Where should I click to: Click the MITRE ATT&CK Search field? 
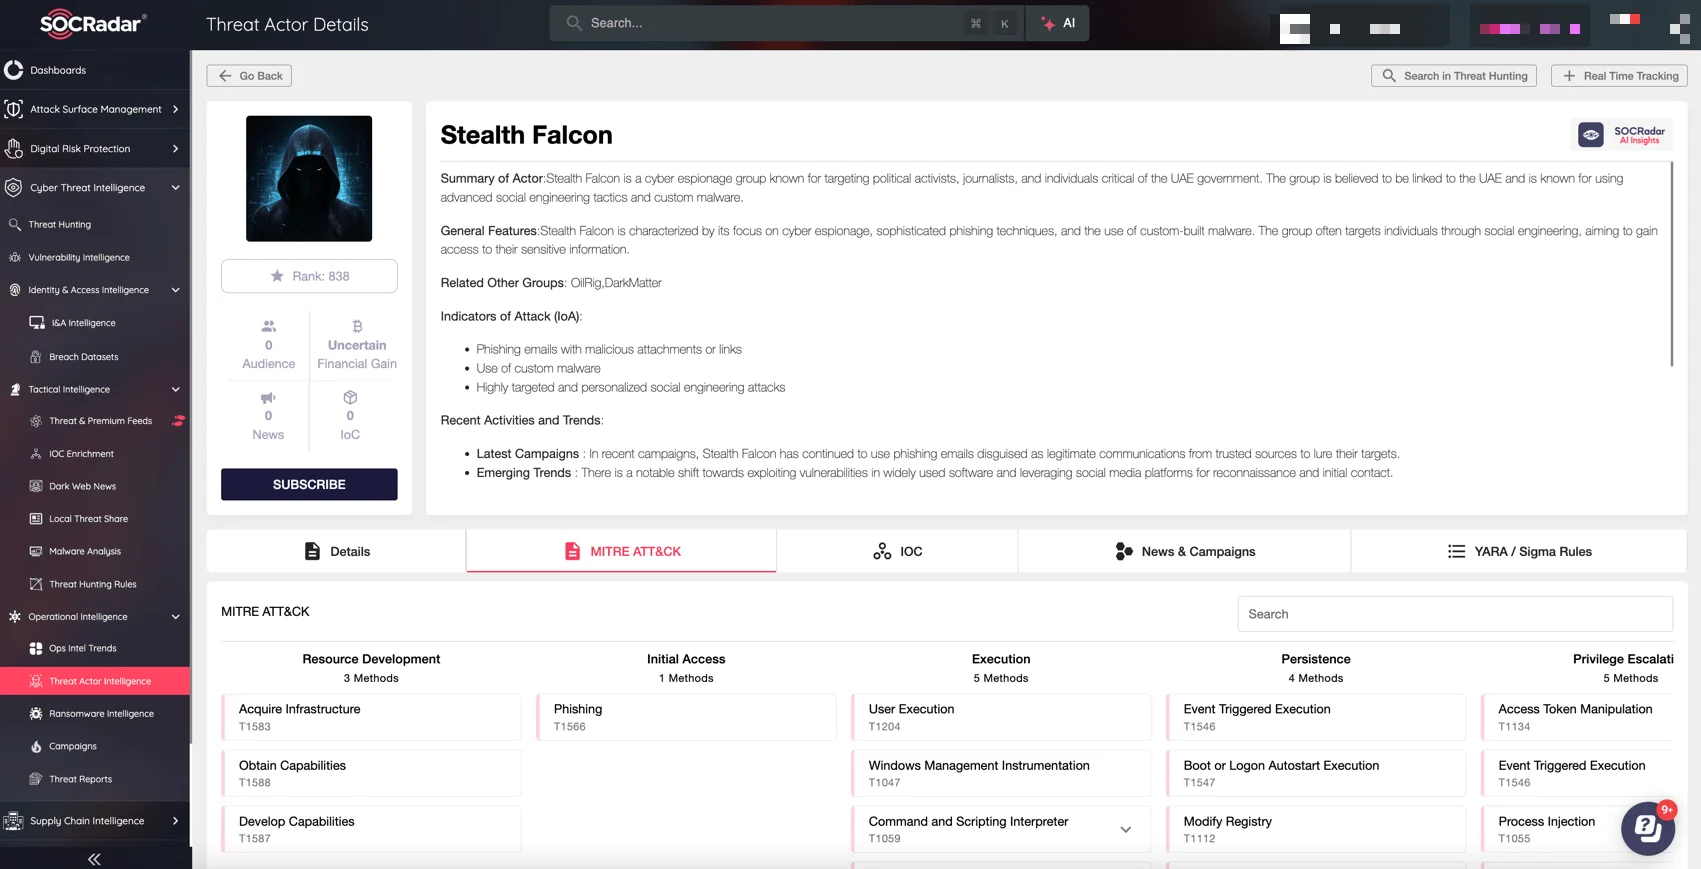click(x=1455, y=614)
